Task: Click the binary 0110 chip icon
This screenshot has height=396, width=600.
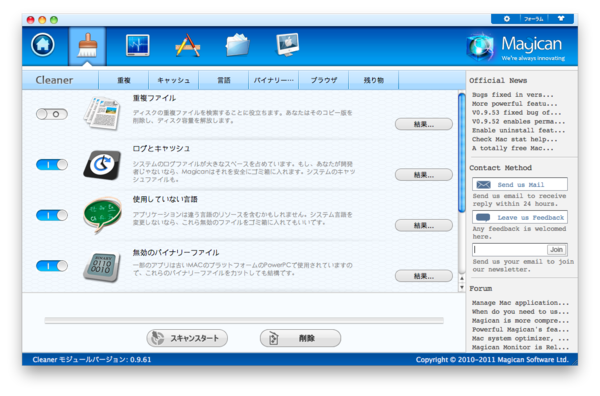Action: (x=102, y=267)
